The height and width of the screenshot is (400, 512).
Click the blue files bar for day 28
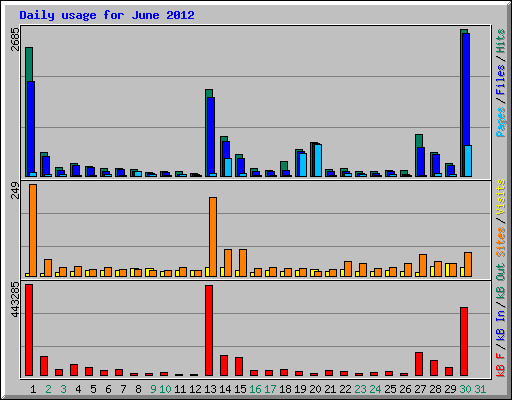(436, 164)
